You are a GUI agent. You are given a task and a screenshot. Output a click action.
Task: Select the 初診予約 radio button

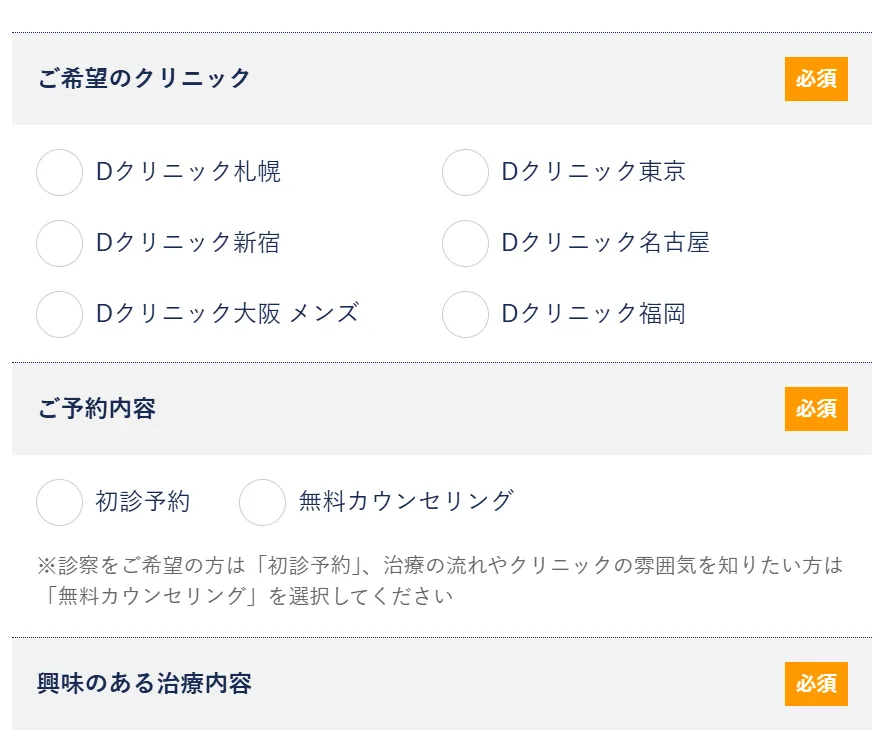point(59,502)
